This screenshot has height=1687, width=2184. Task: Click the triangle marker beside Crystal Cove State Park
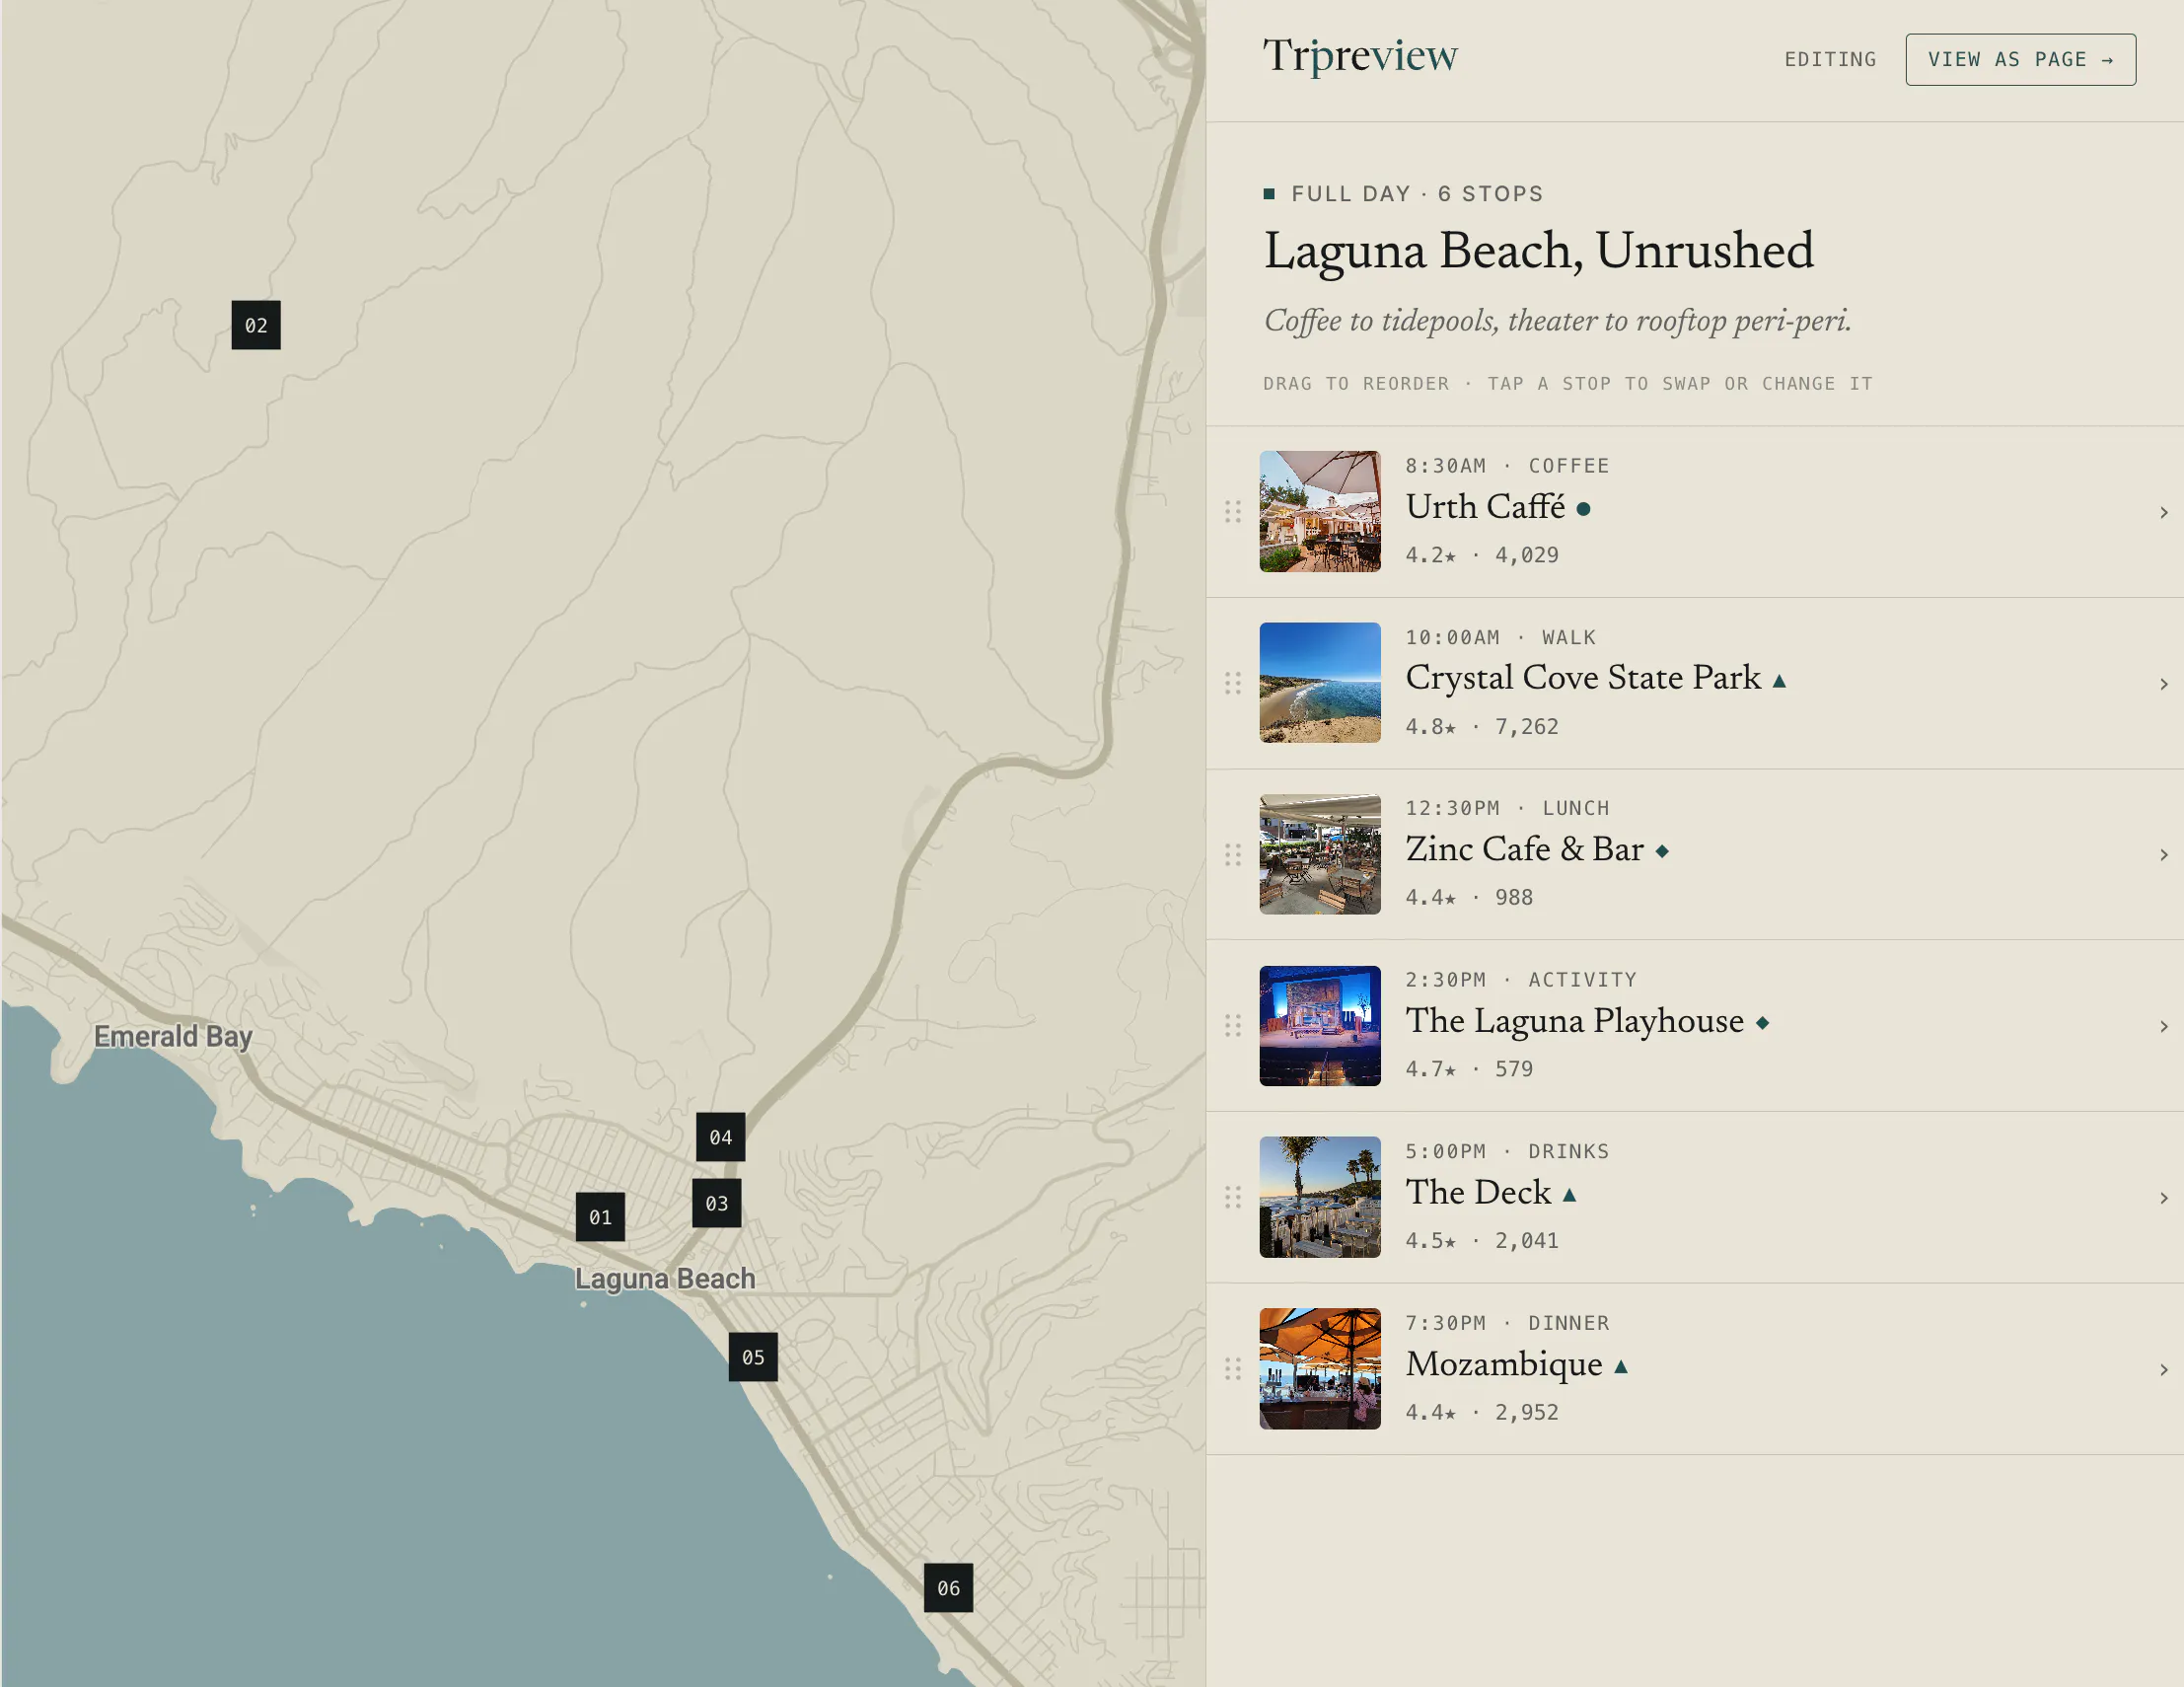pos(1779,681)
